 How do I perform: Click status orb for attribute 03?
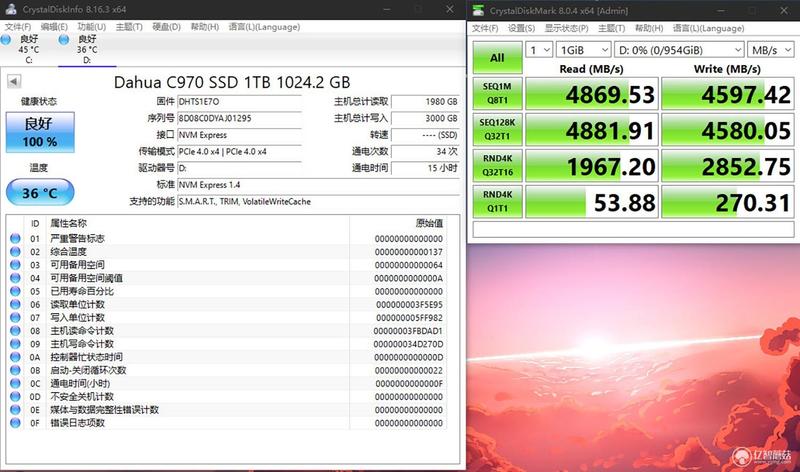click(15, 265)
